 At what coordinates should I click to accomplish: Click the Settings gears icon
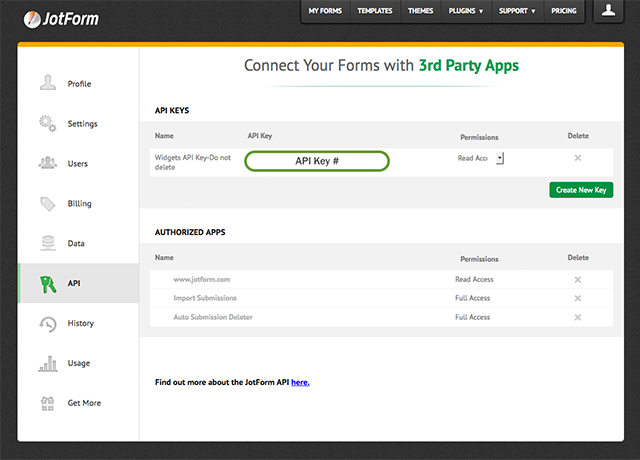coord(48,123)
